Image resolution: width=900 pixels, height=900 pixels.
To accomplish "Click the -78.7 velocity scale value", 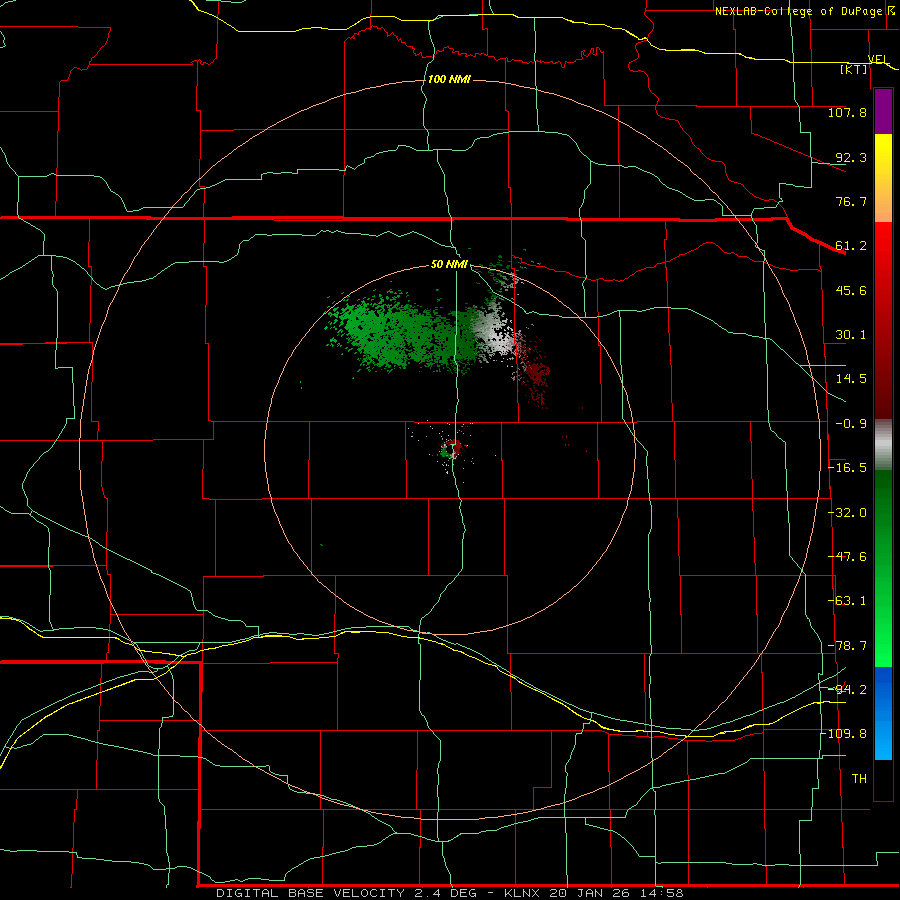I will (847, 646).
